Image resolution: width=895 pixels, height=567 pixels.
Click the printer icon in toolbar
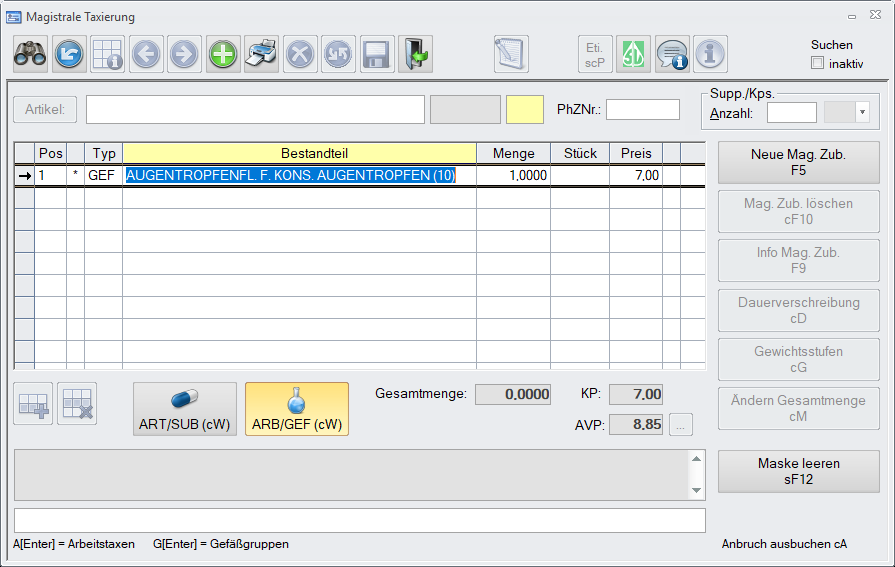[x=261, y=54]
